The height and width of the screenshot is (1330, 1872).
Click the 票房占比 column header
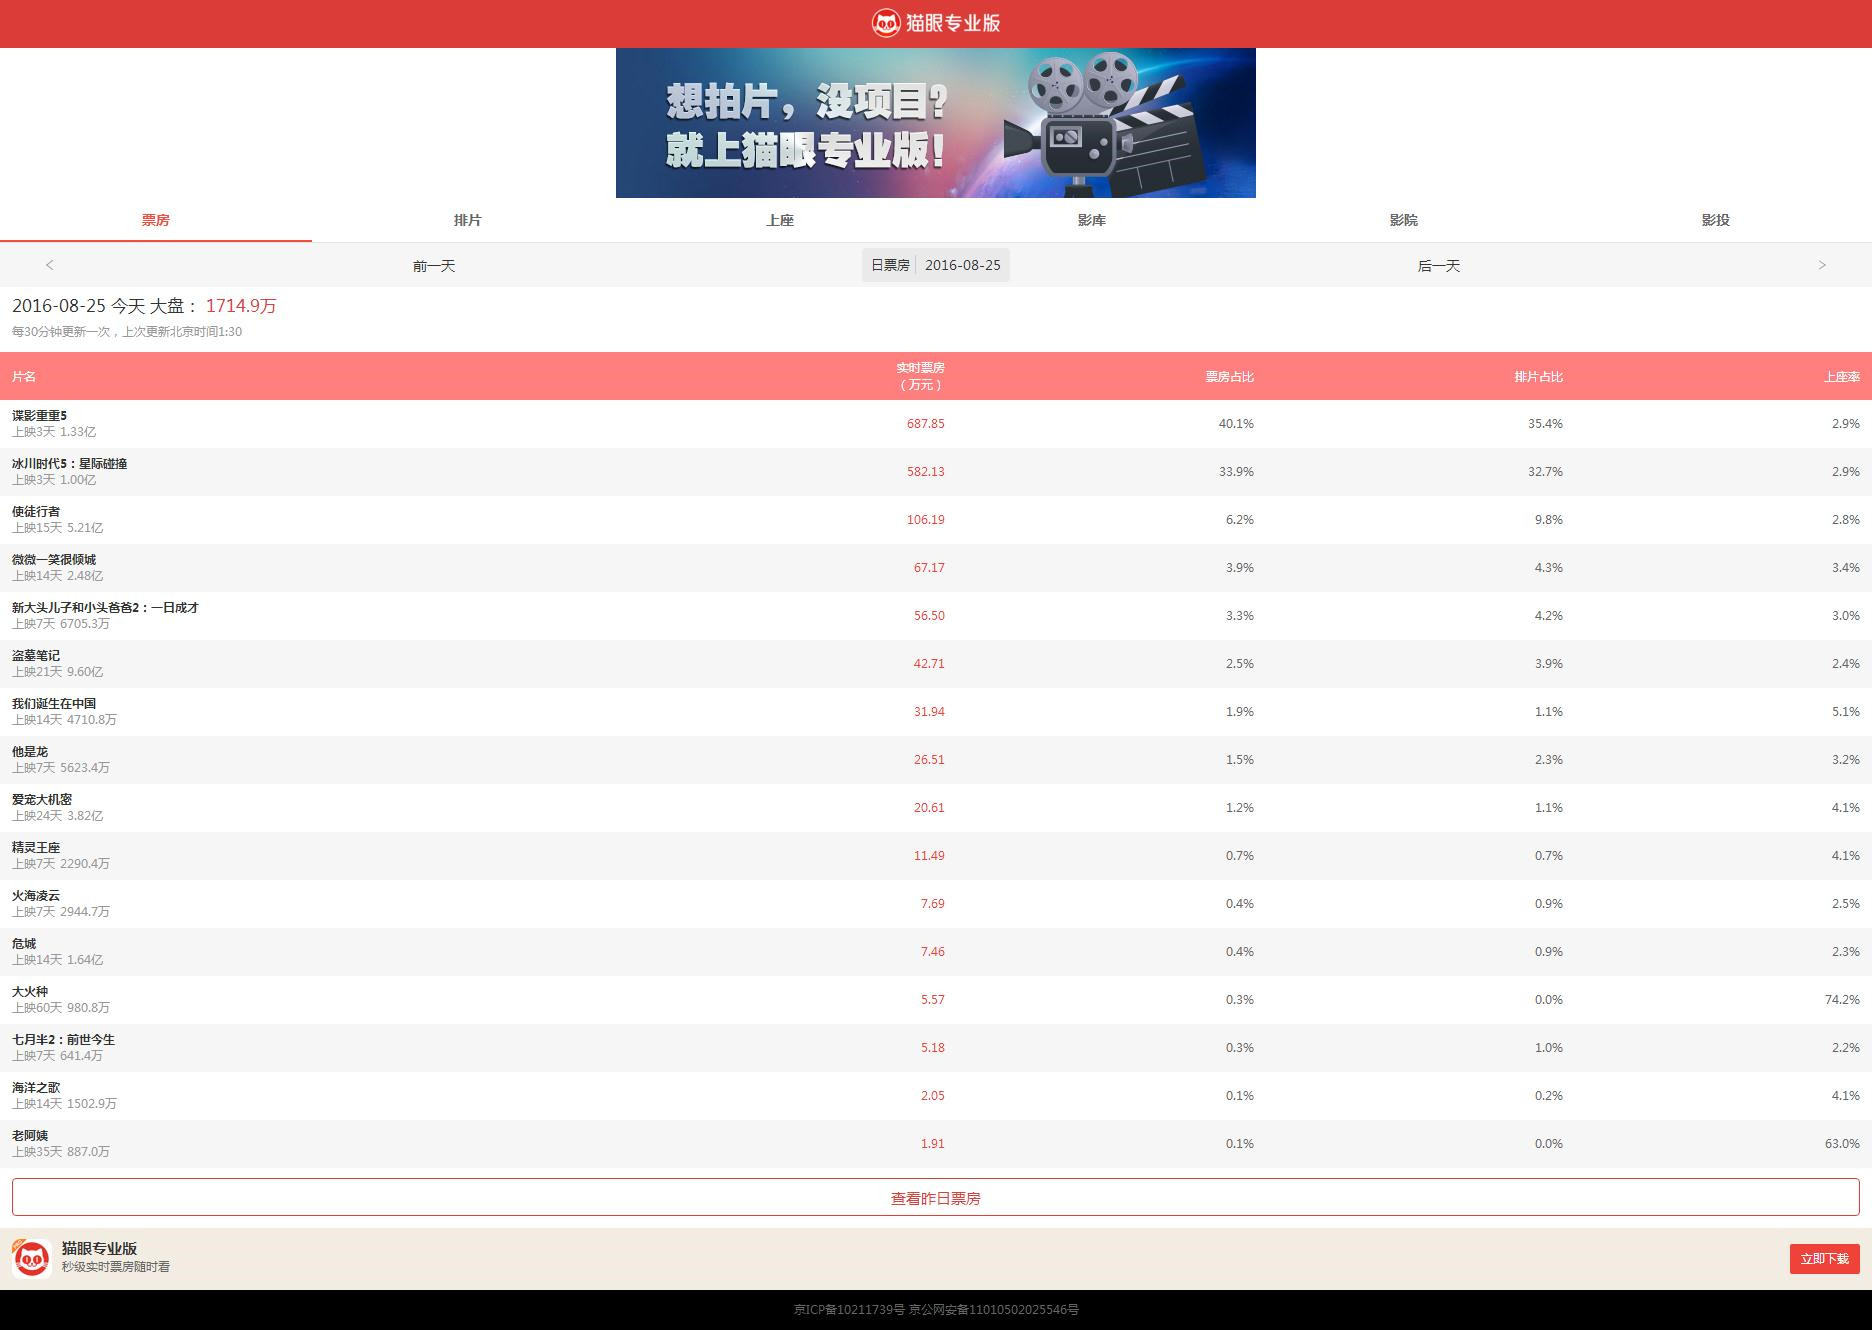point(1229,376)
